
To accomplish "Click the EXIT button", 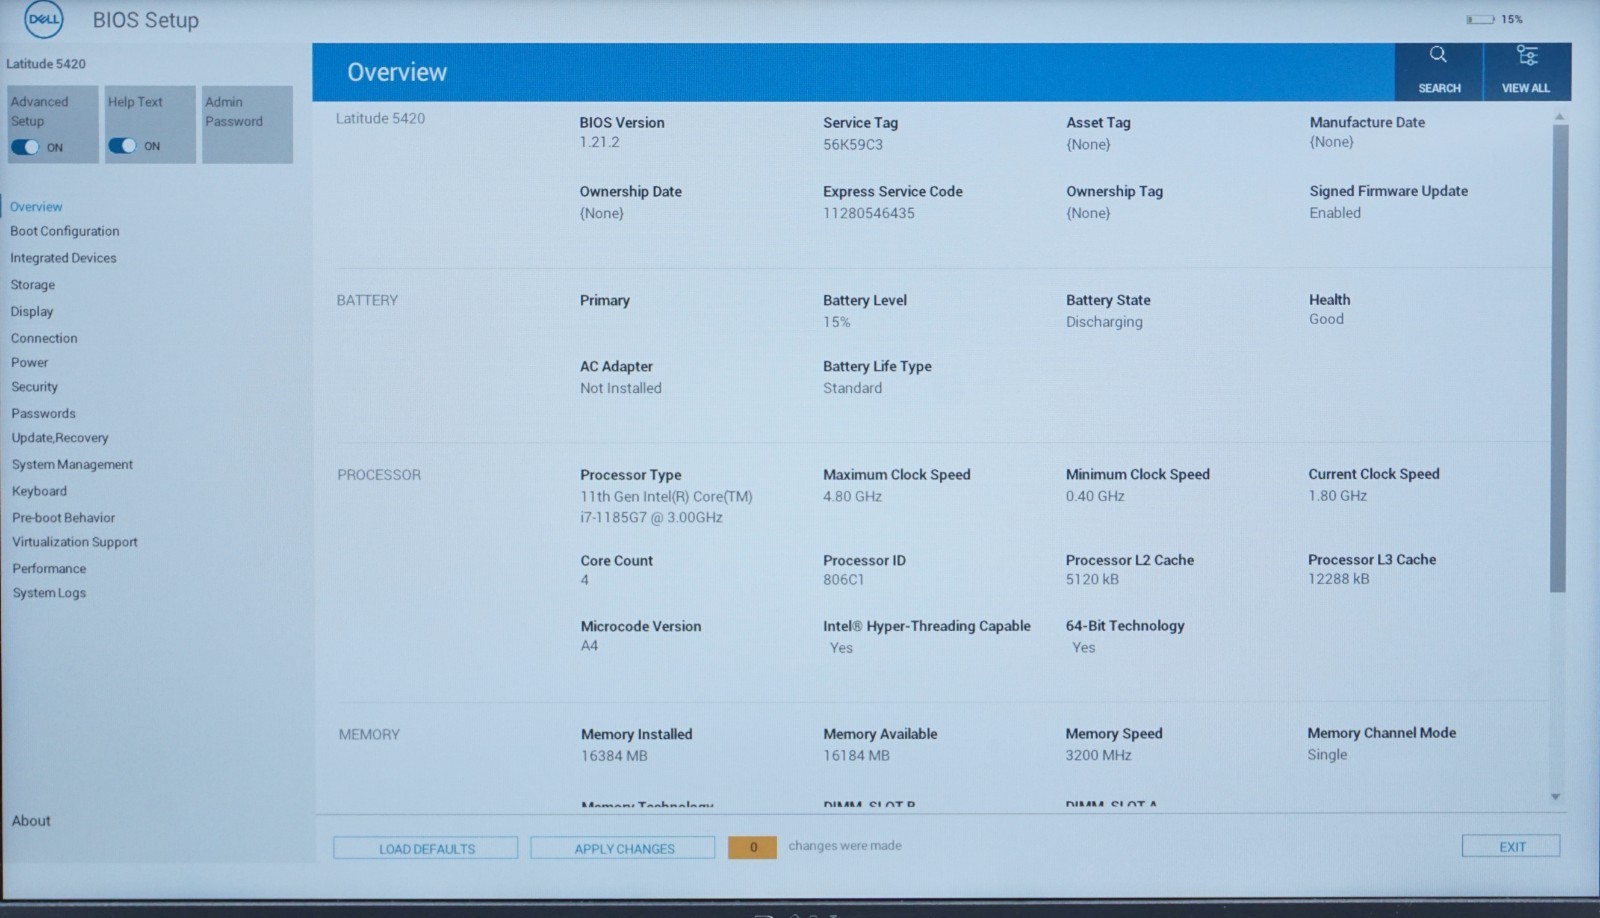I will coord(1511,846).
